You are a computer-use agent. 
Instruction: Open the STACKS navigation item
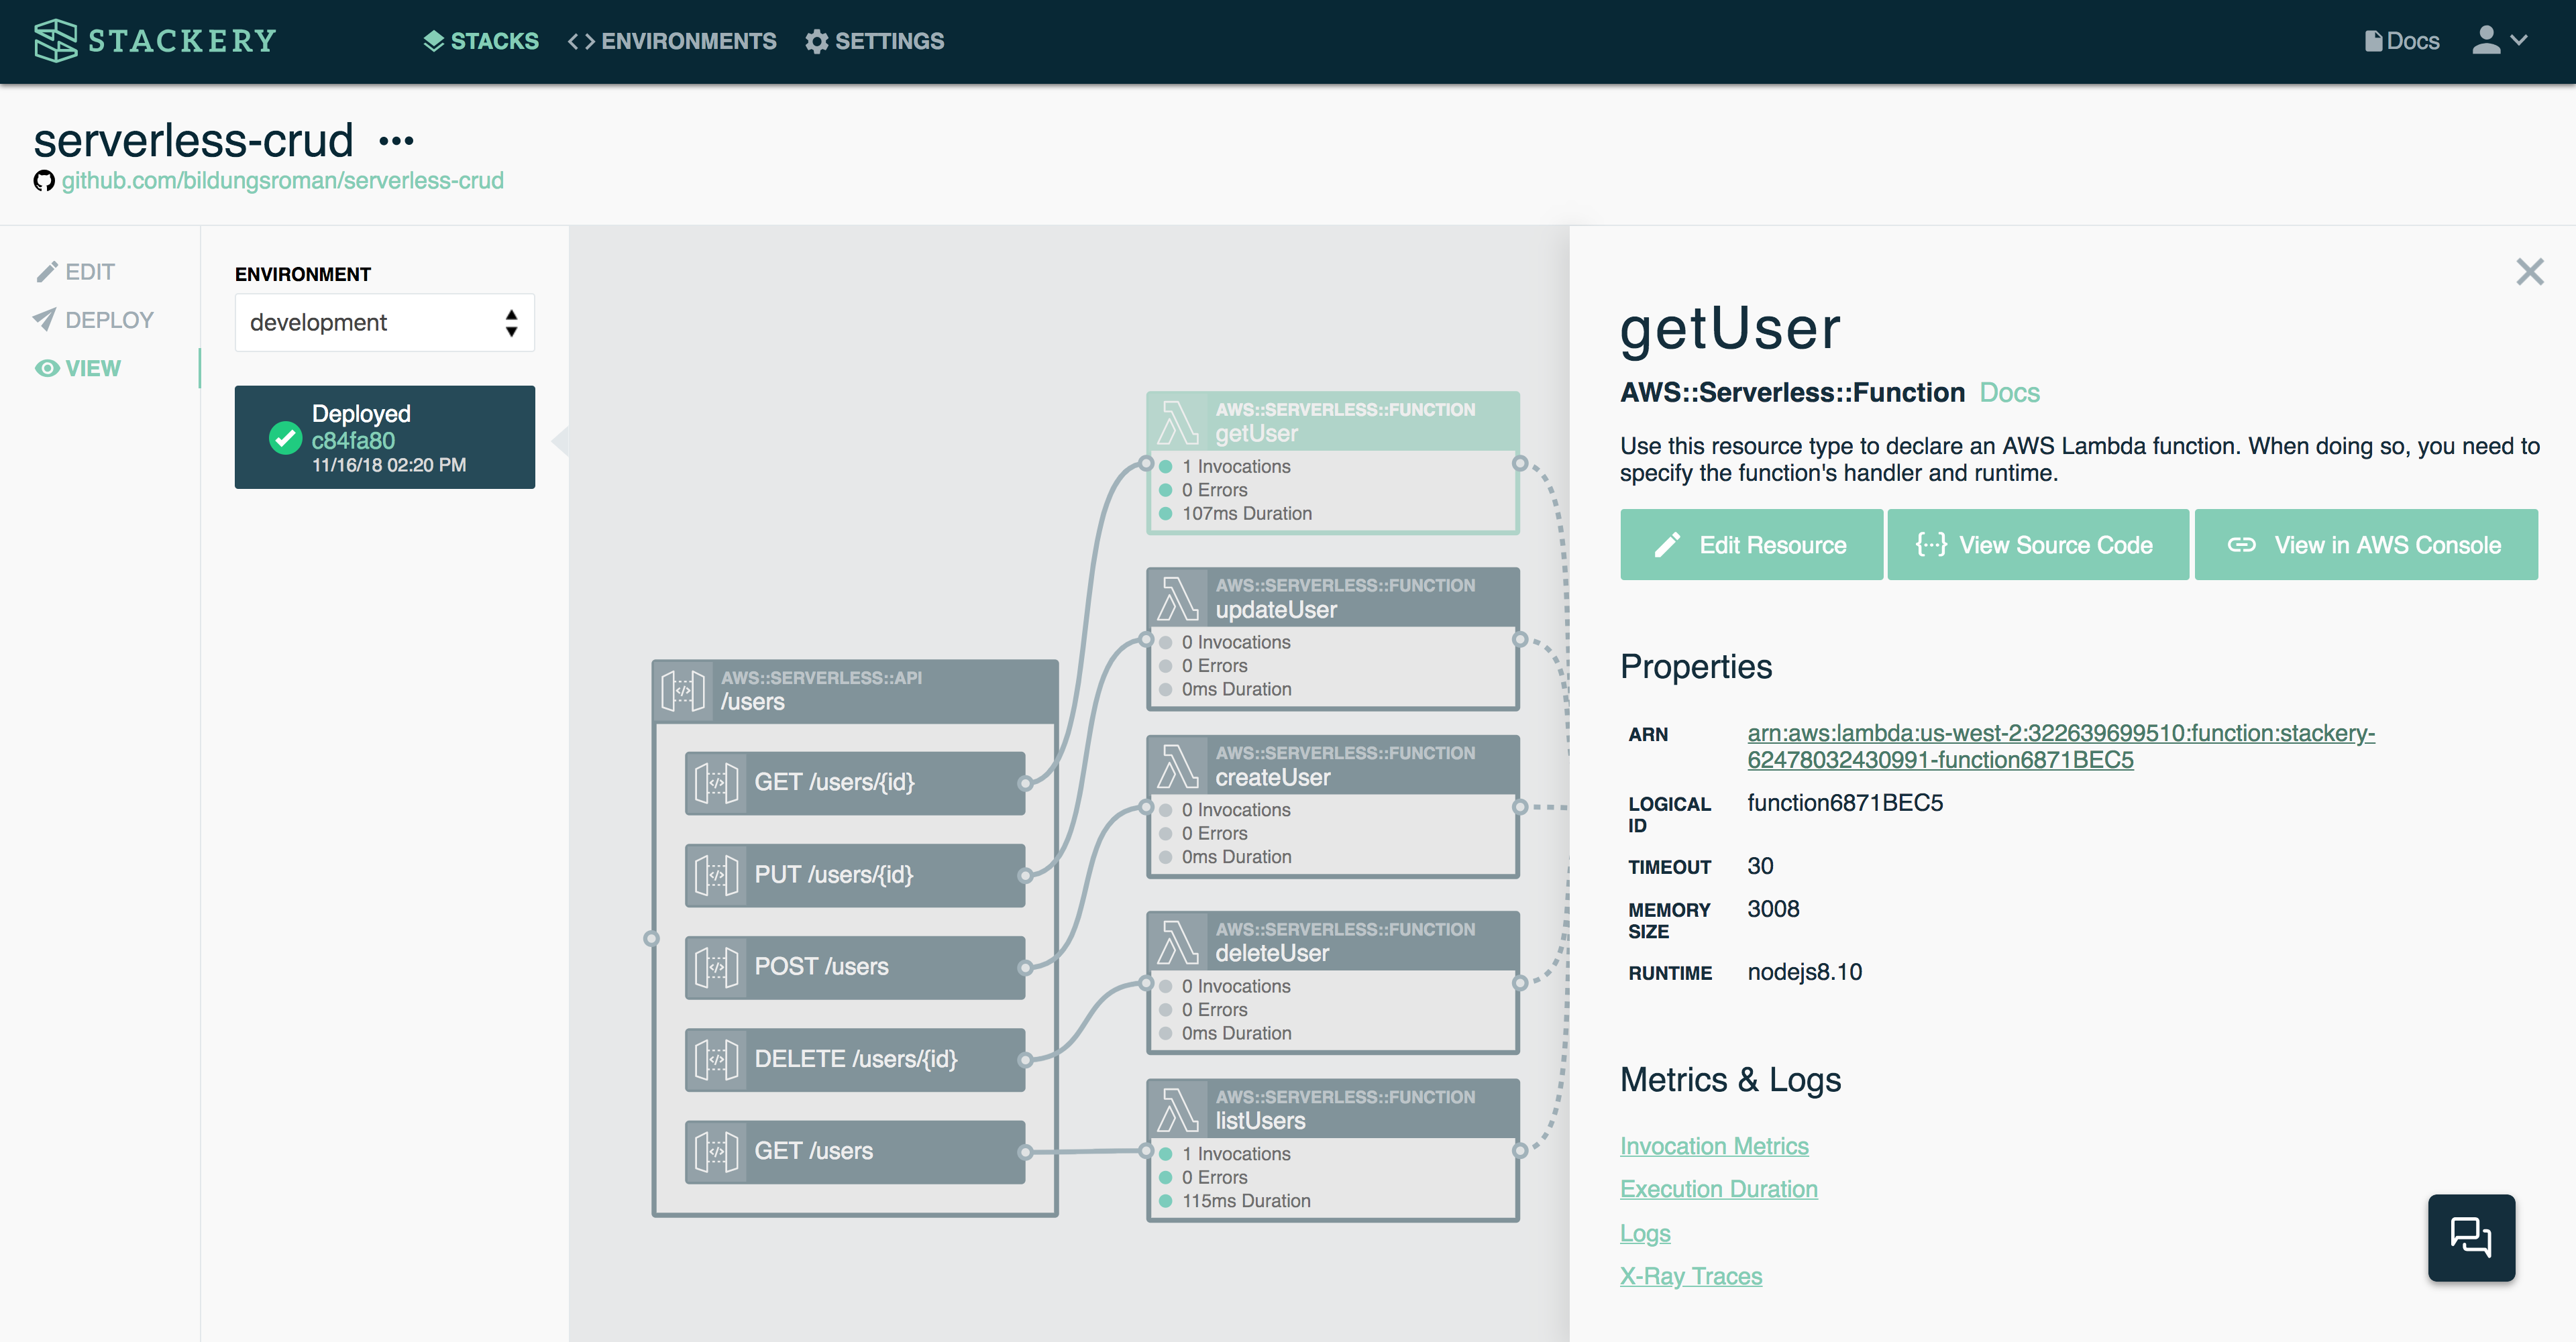(481, 41)
